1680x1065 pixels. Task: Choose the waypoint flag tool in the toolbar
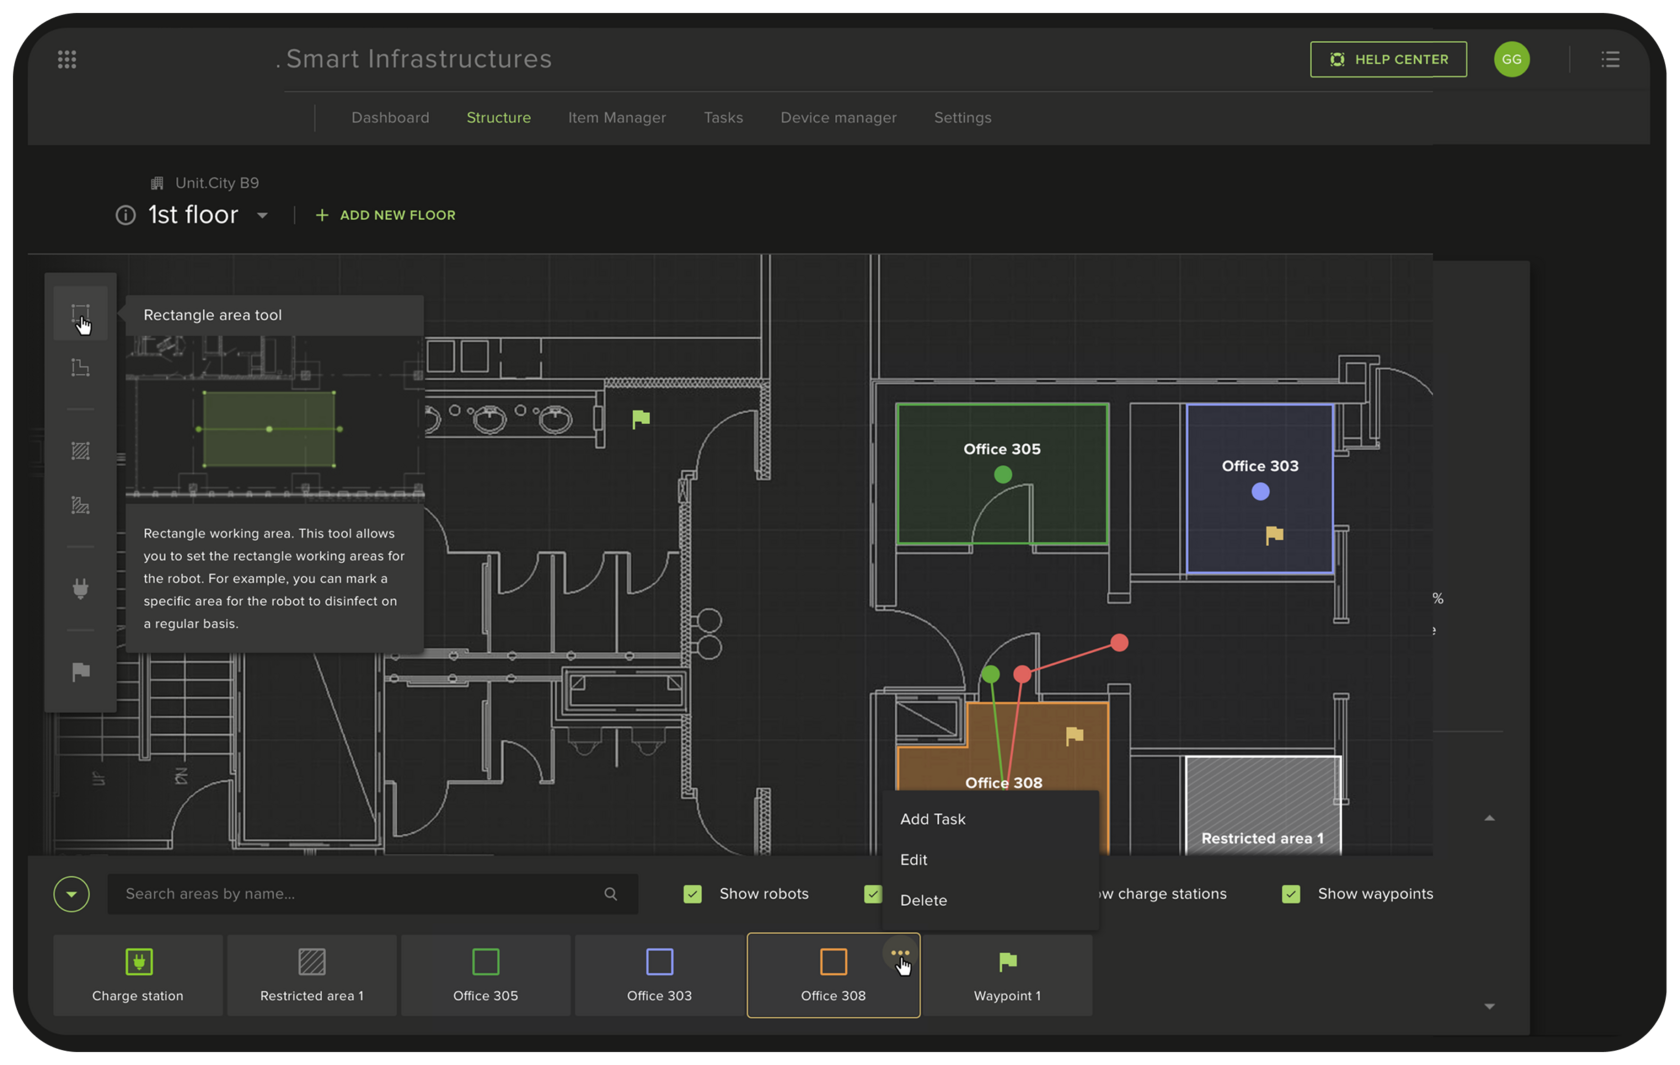click(81, 672)
